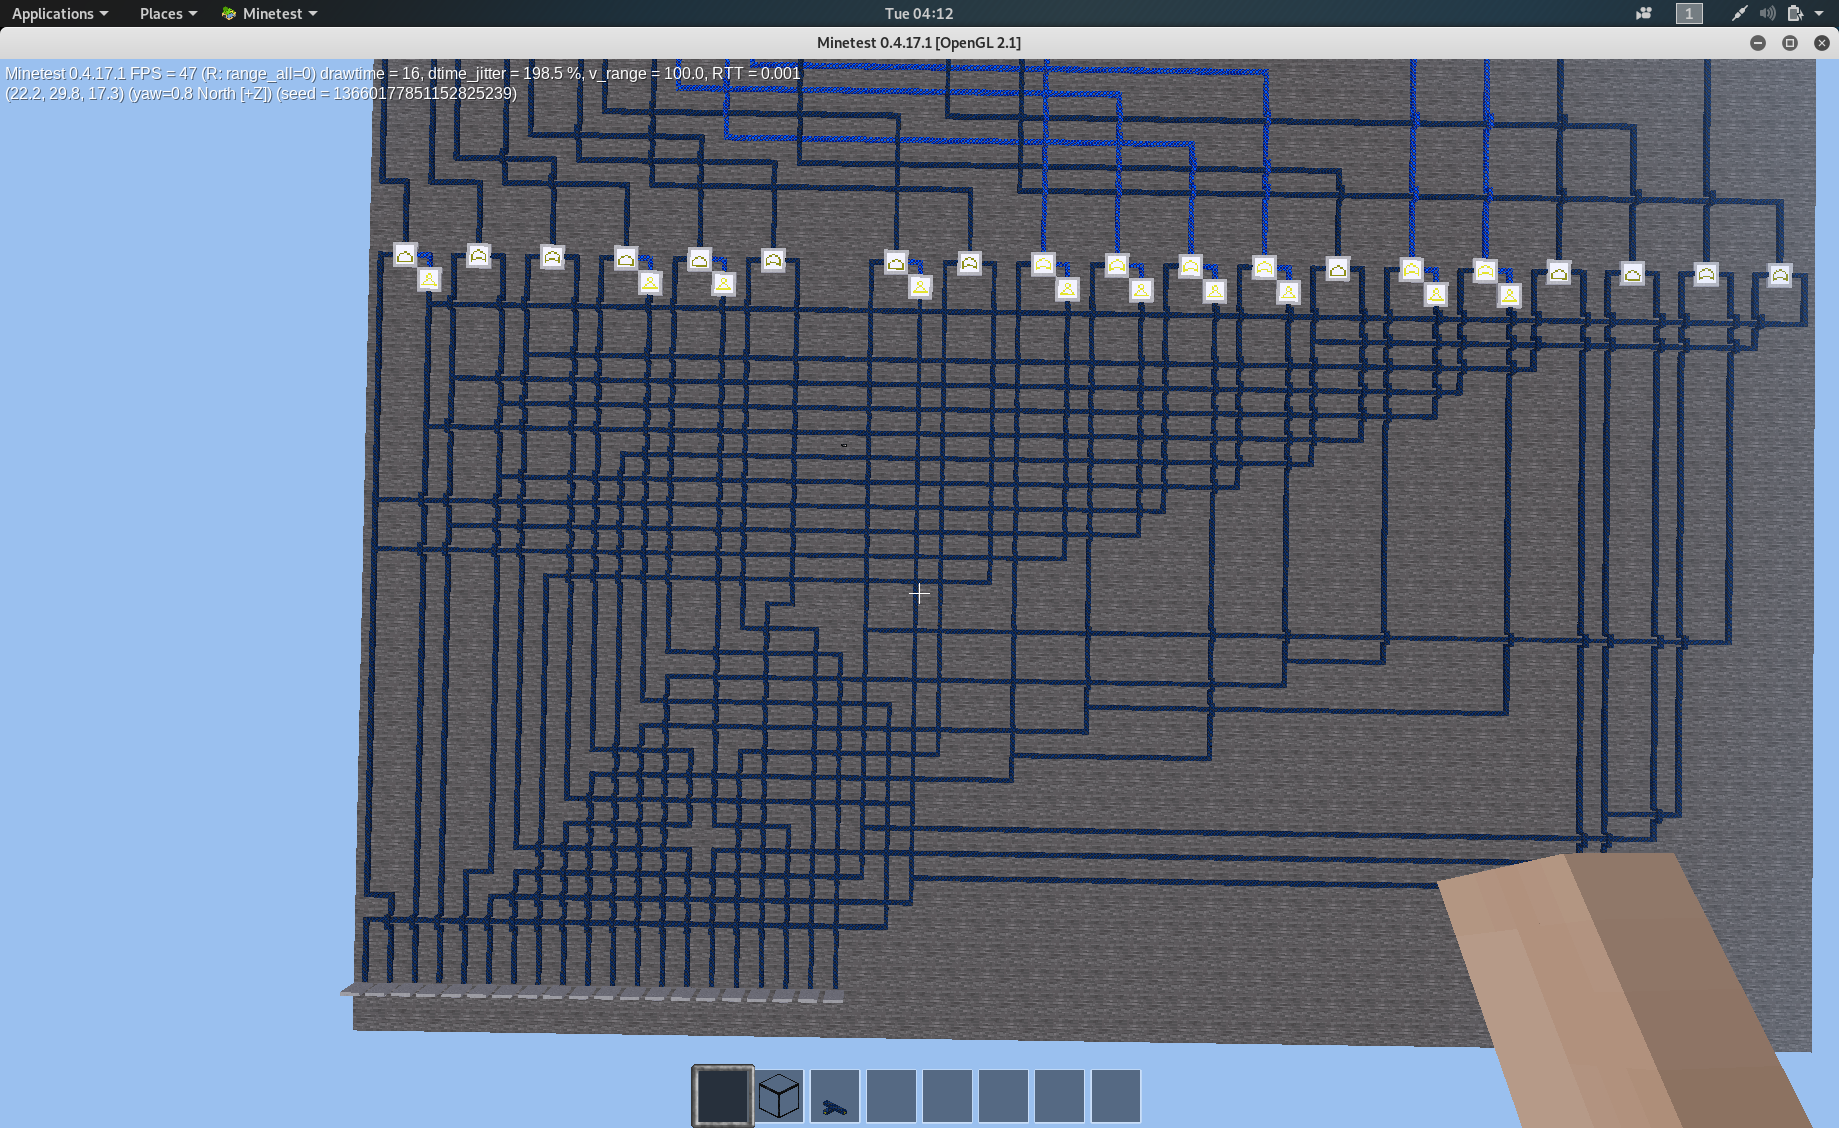This screenshot has width=1839, height=1128.
Task: Click the coordinates text '(22.2, 29.8, 17.3)'
Action: [65, 93]
